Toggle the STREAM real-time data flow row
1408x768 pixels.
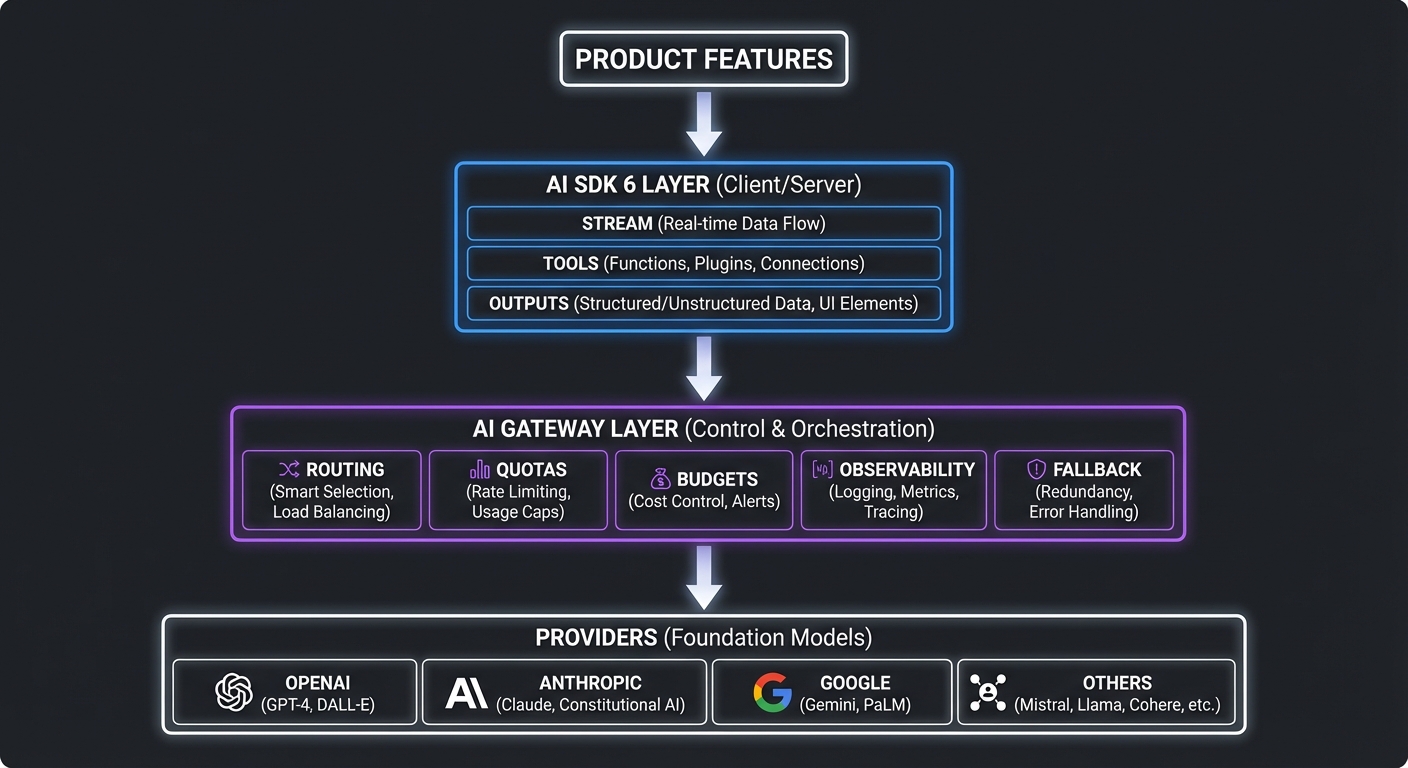coord(704,223)
